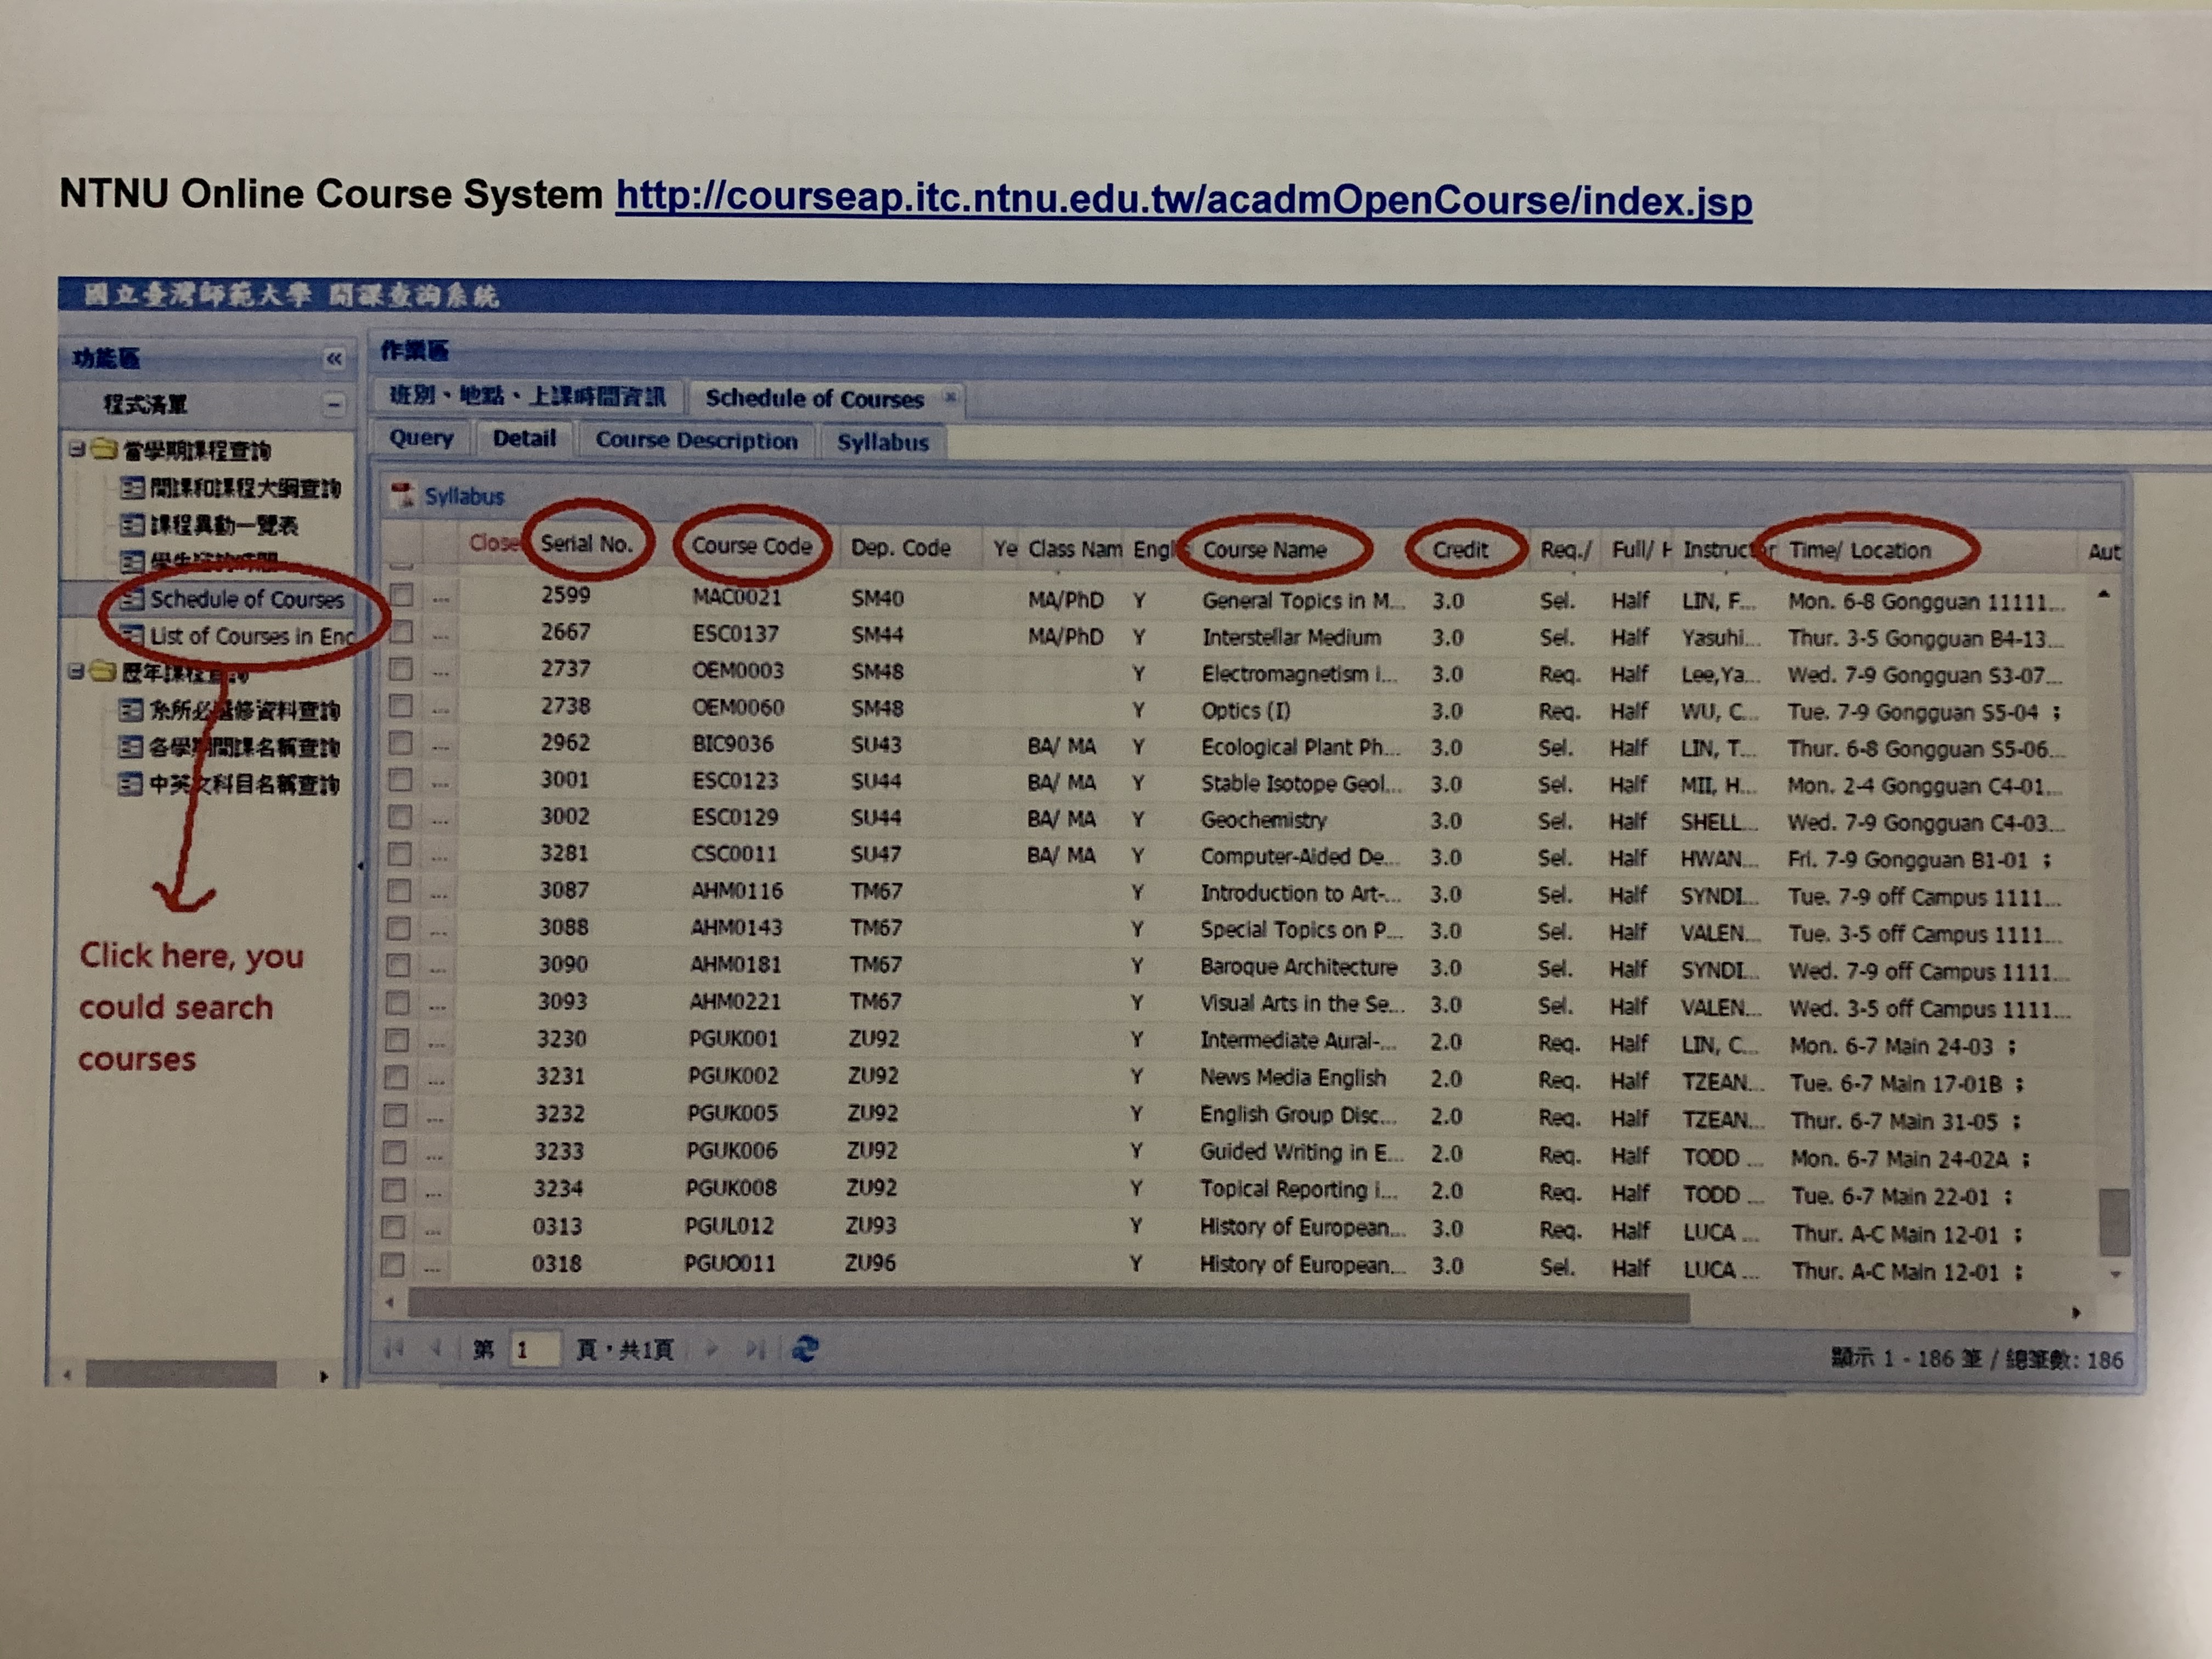Go to last page of results

tap(756, 1350)
